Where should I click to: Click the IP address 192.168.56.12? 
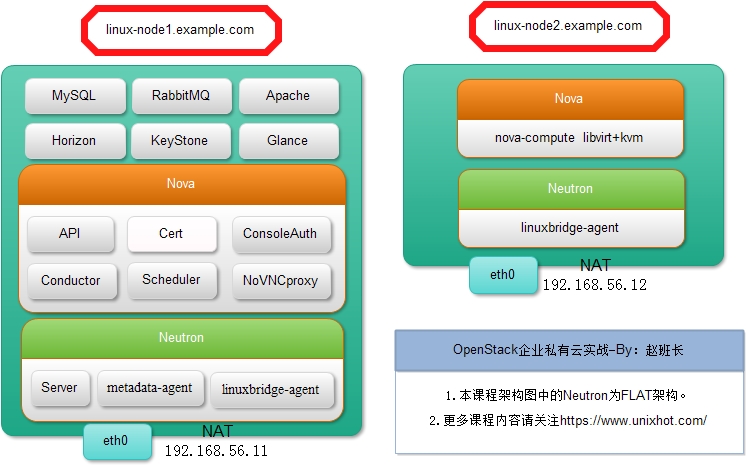pos(595,285)
